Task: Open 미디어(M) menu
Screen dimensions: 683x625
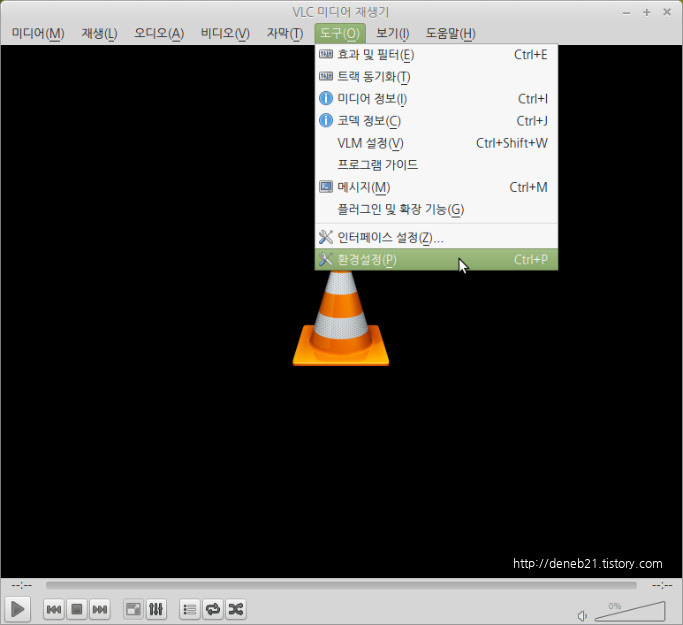Action: 38,33
